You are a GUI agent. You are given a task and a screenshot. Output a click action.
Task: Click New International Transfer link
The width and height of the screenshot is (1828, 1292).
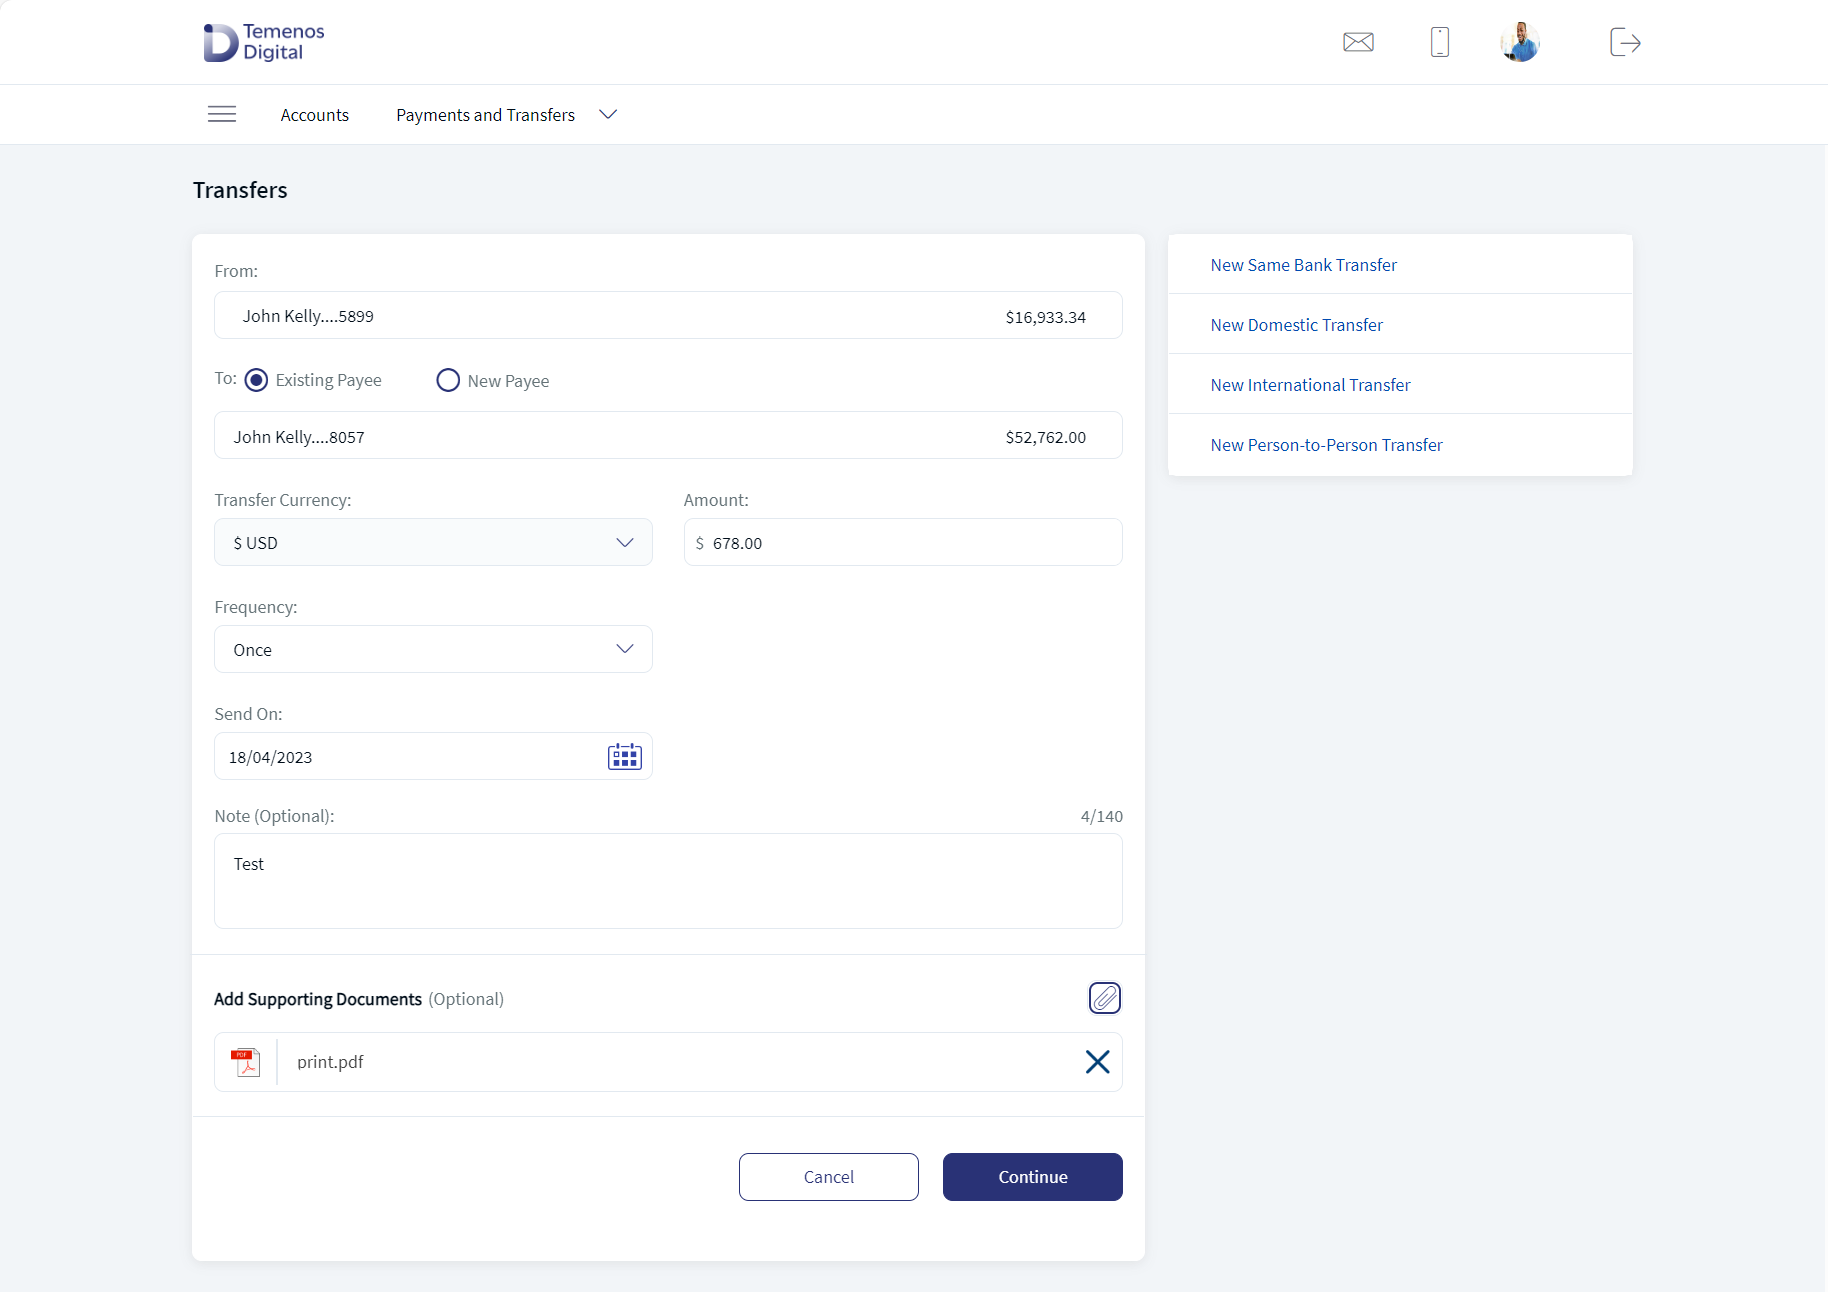pyautogui.click(x=1310, y=385)
